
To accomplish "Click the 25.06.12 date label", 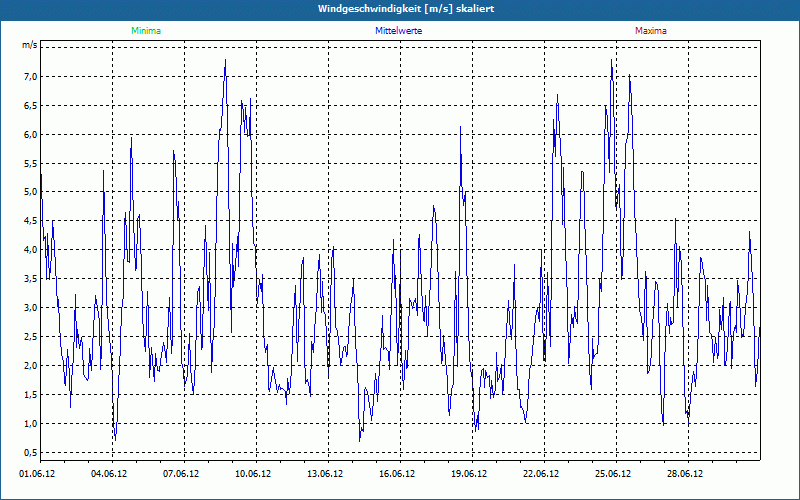I will coord(613,474).
